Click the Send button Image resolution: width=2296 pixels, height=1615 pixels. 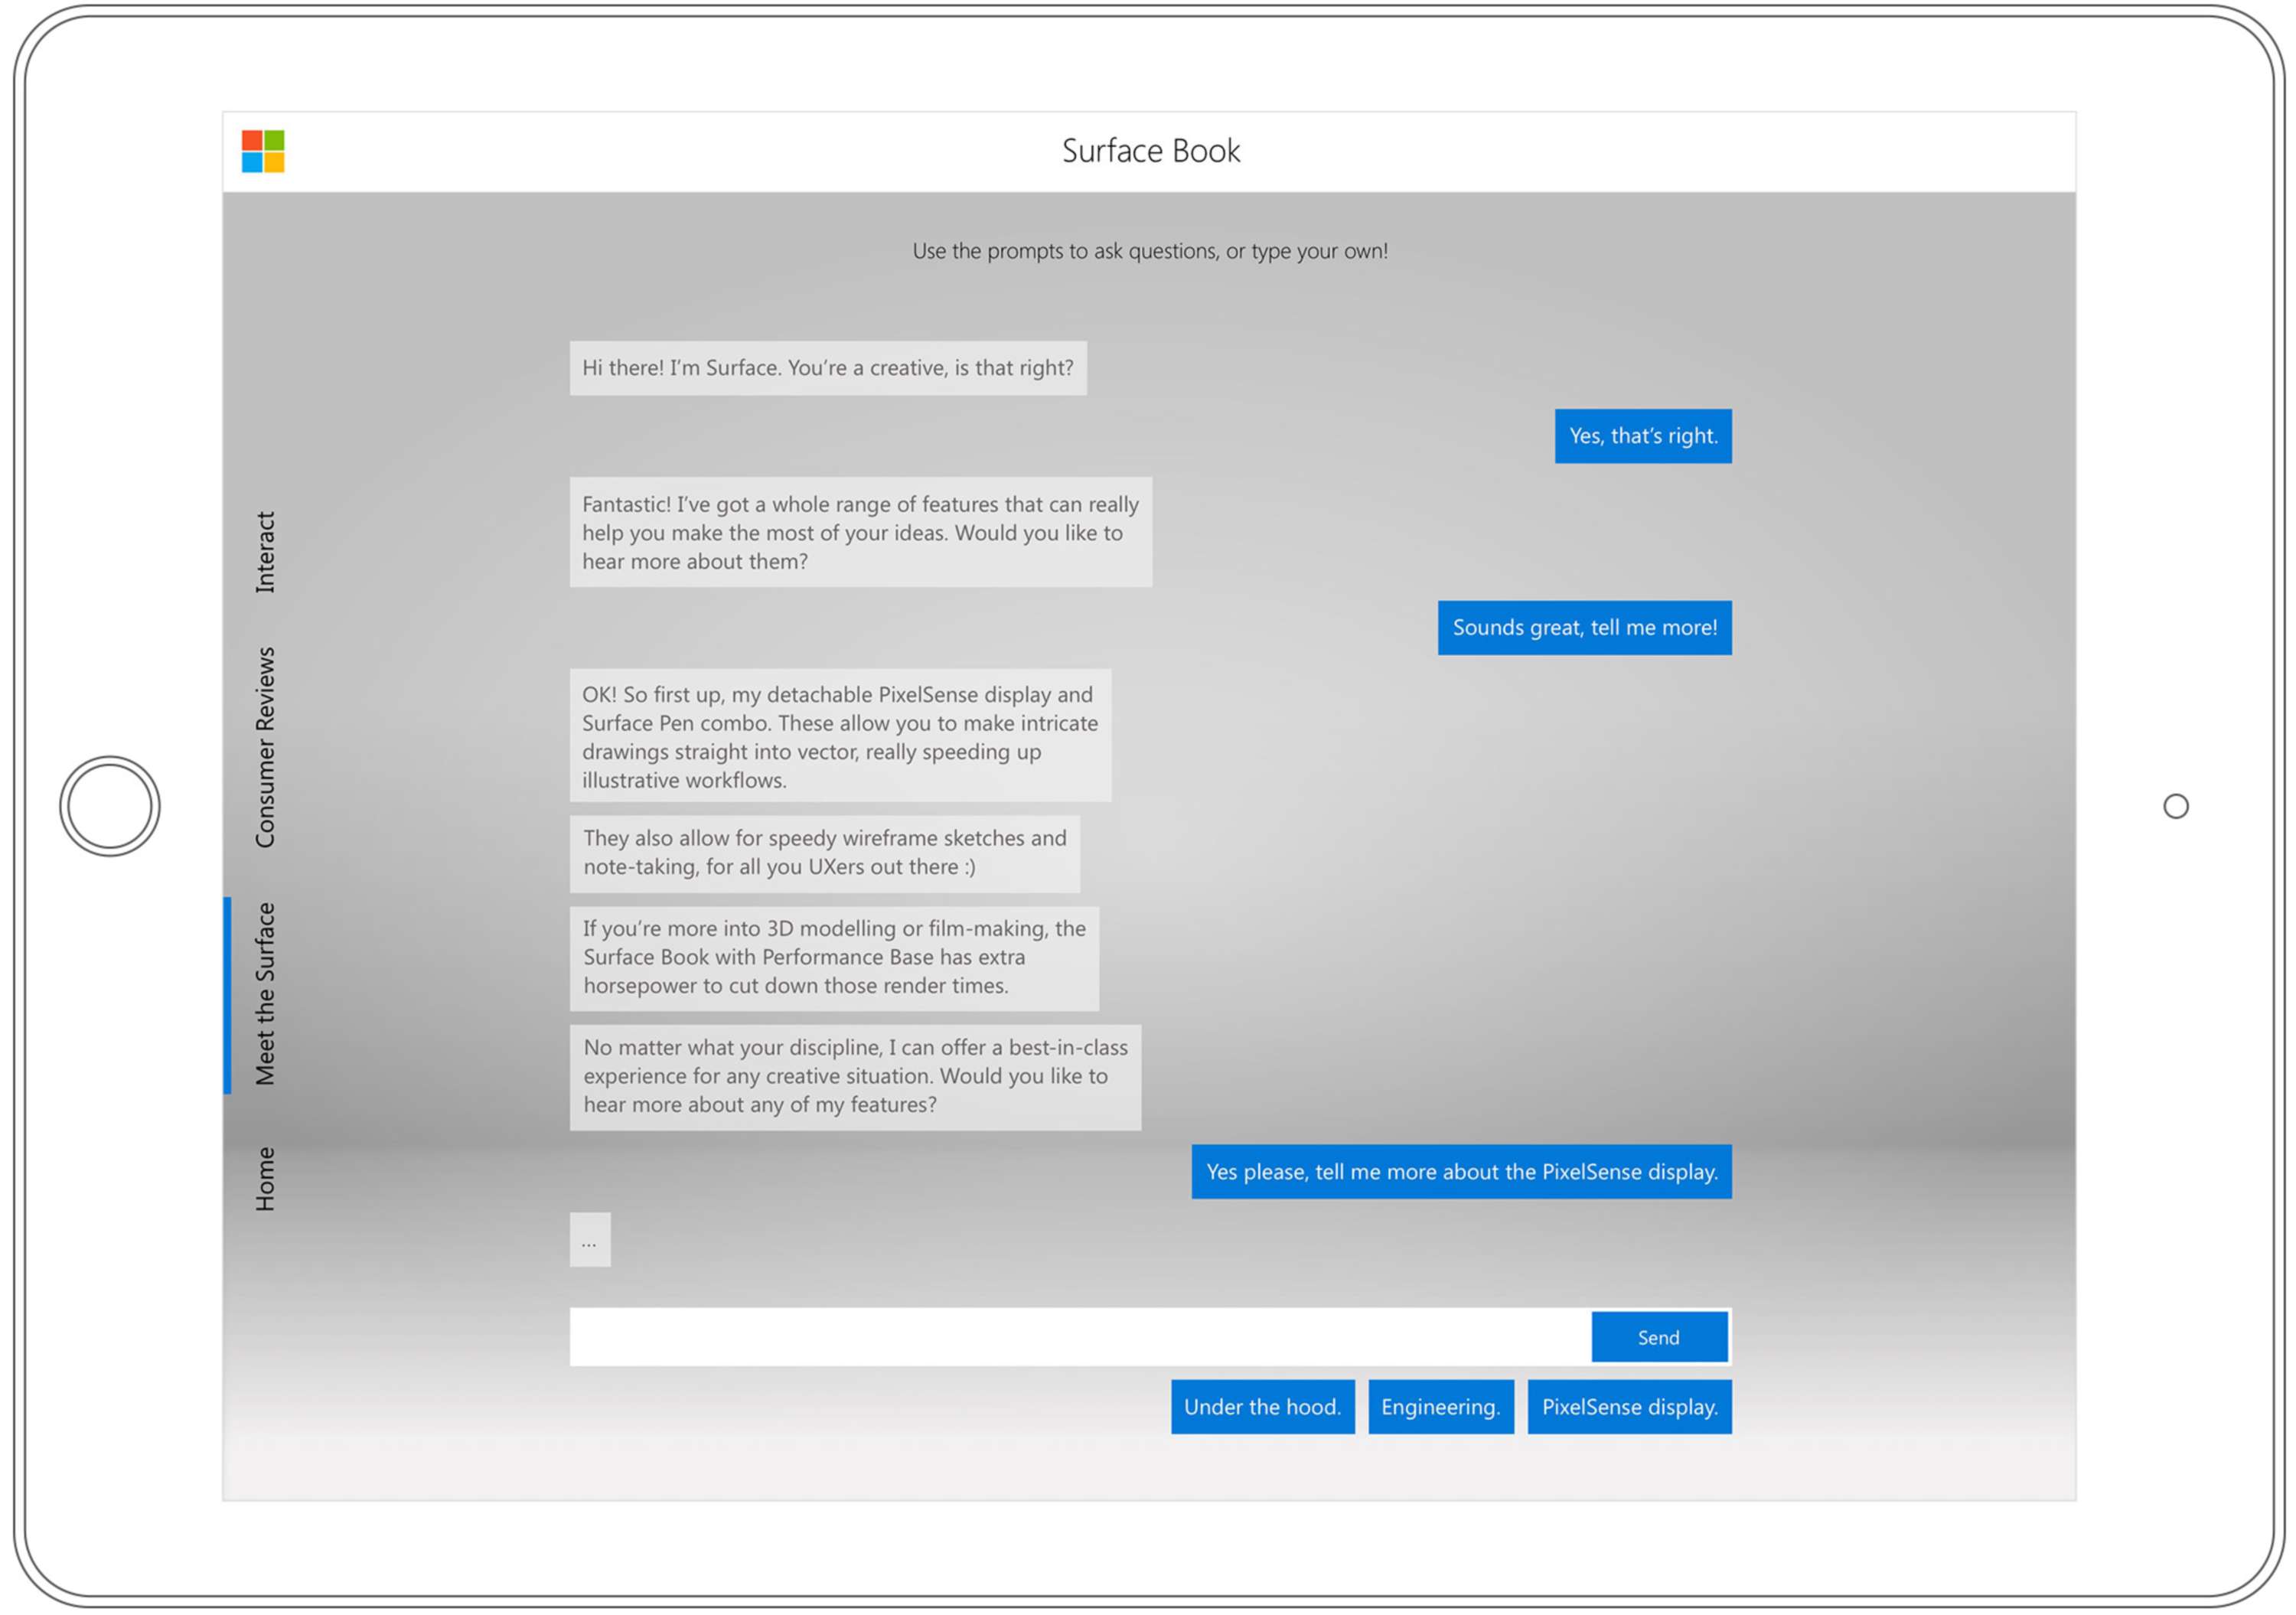coord(1660,1337)
